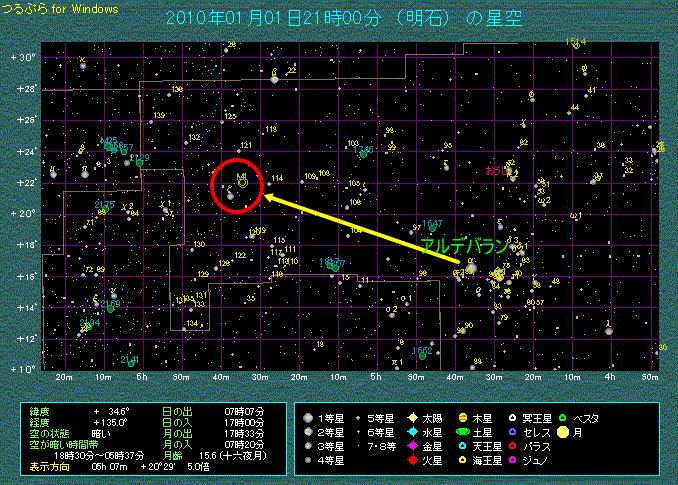The image size is (678, 485).
Task: Click the Vesta (ベスタ) green ring icon
Action: [561, 415]
